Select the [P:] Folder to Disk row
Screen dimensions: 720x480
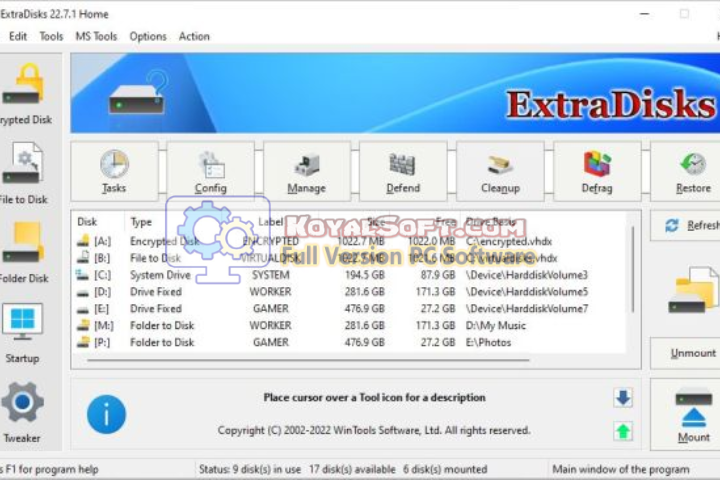point(349,343)
